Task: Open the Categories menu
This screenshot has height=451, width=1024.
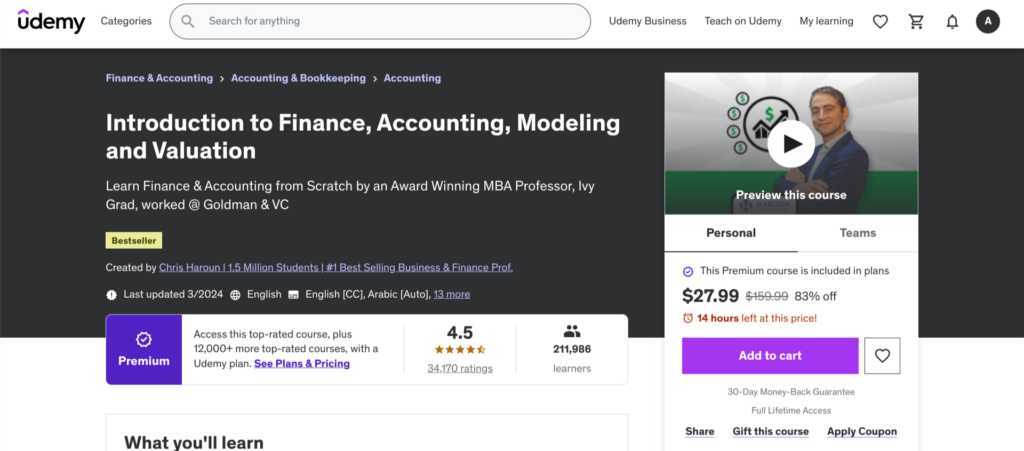Action: pos(126,21)
